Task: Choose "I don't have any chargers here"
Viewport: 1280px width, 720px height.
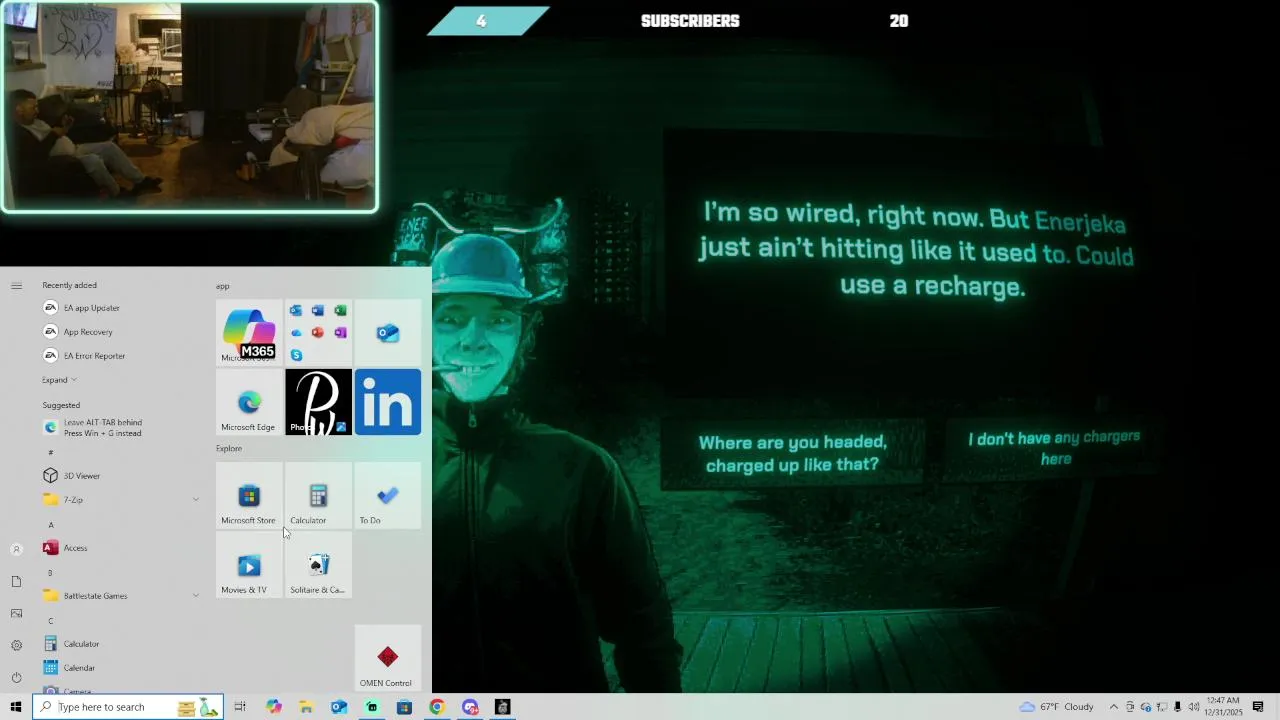Action: (x=1054, y=448)
